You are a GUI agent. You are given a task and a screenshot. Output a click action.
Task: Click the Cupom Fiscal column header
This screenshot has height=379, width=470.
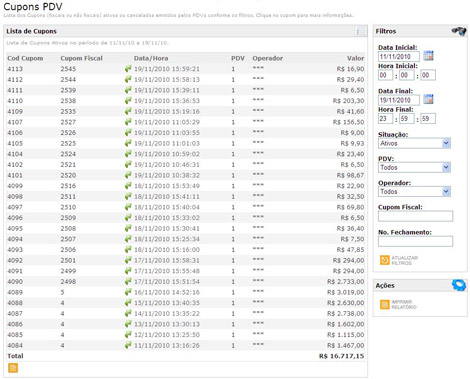coord(81,58)
